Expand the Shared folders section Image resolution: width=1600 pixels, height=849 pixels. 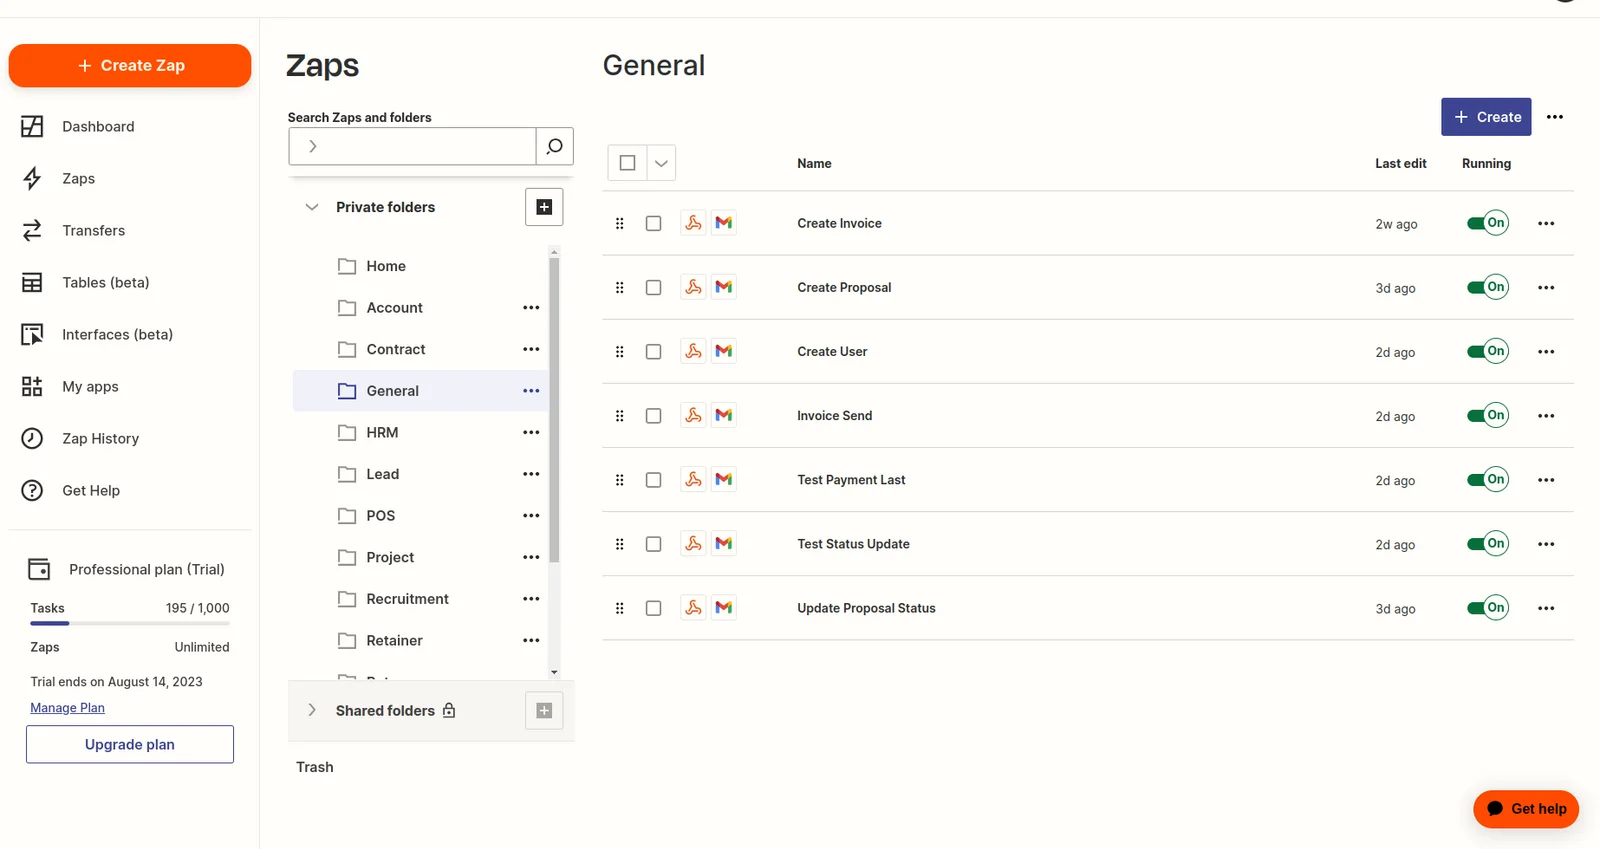[312, 710]
